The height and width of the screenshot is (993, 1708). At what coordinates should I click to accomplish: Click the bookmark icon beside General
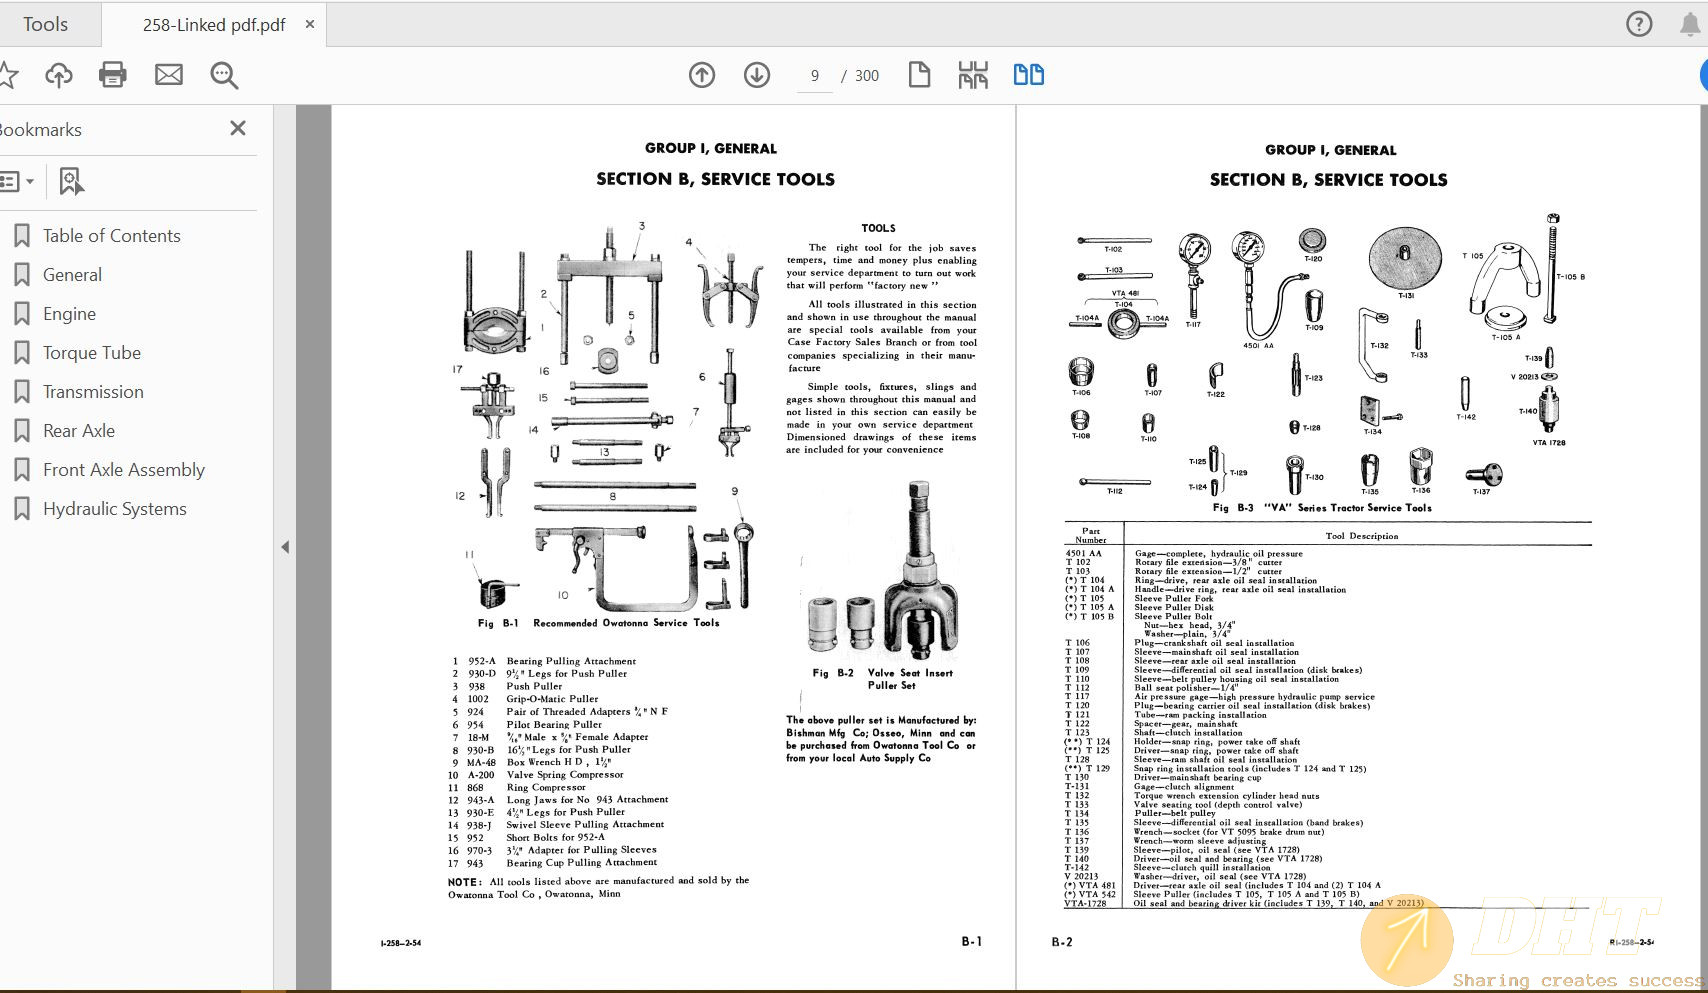click(21, 275)
